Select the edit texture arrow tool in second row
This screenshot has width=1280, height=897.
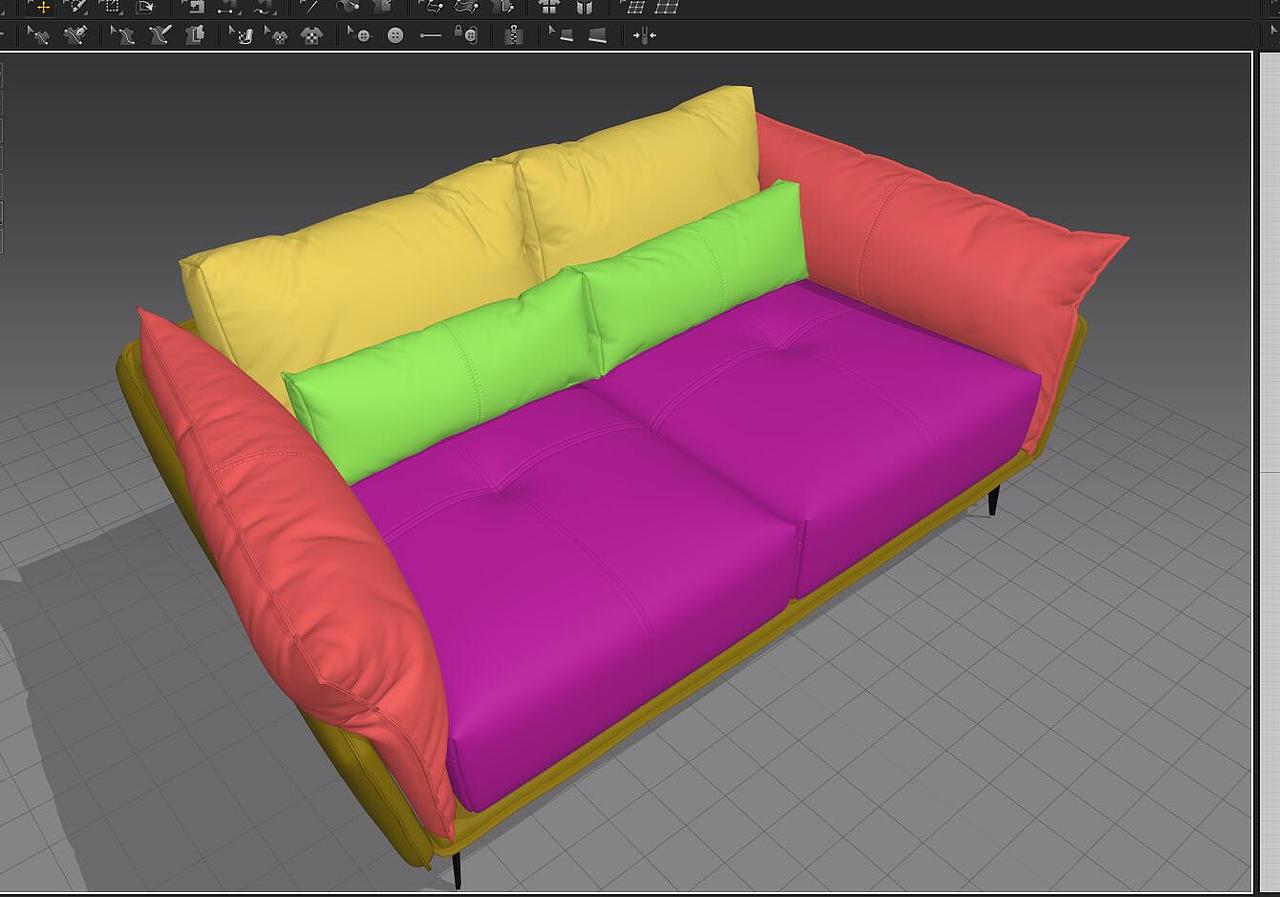click(39, 35)
